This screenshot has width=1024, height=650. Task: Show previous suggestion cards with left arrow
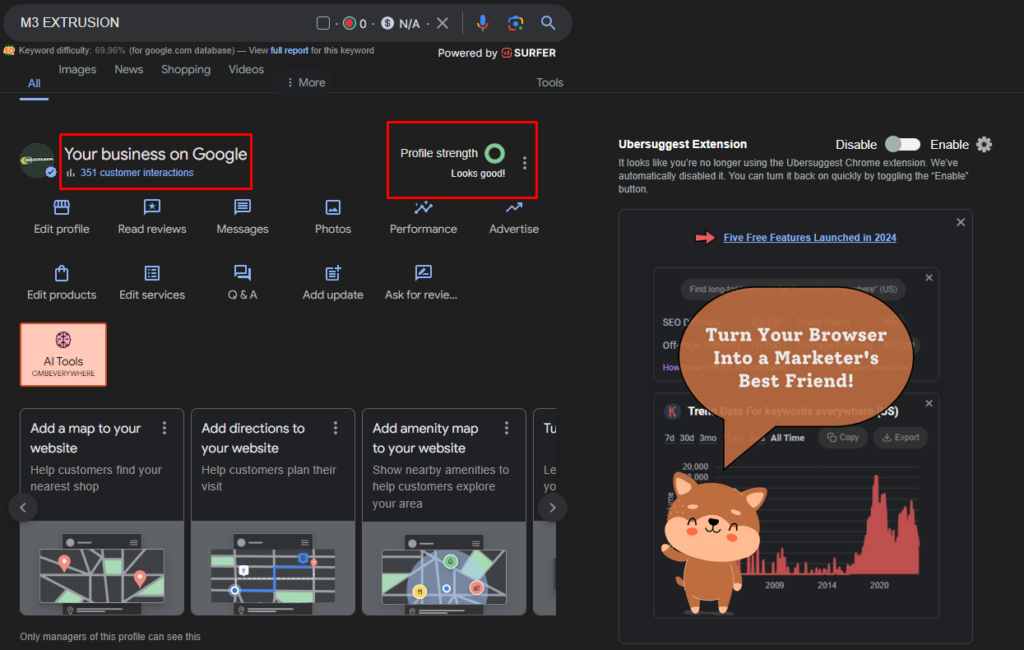pos(23,508)
